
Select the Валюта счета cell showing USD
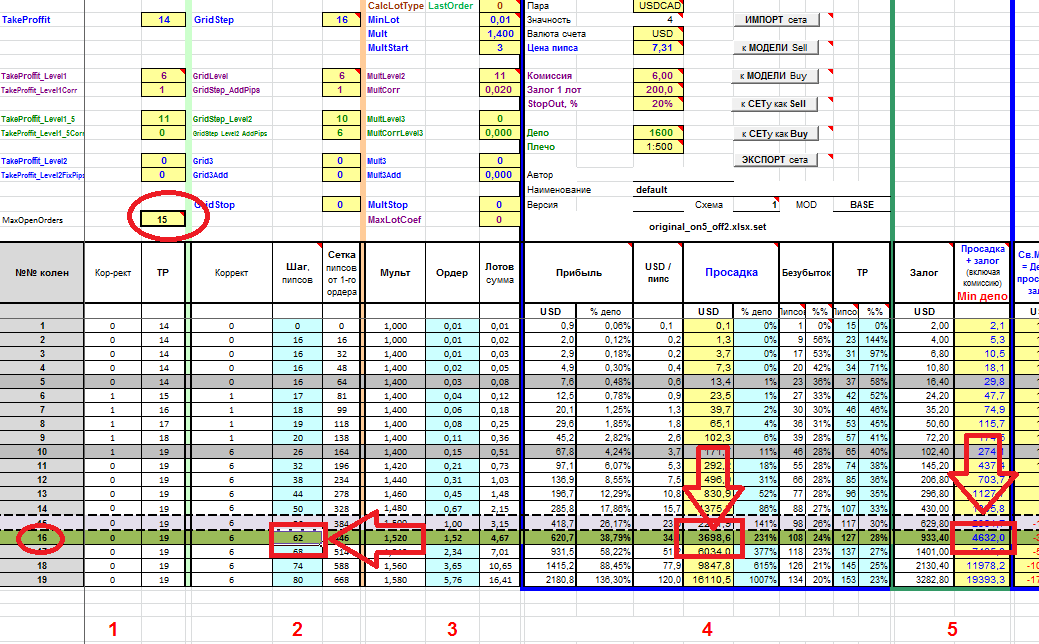(x=659, y=33)
